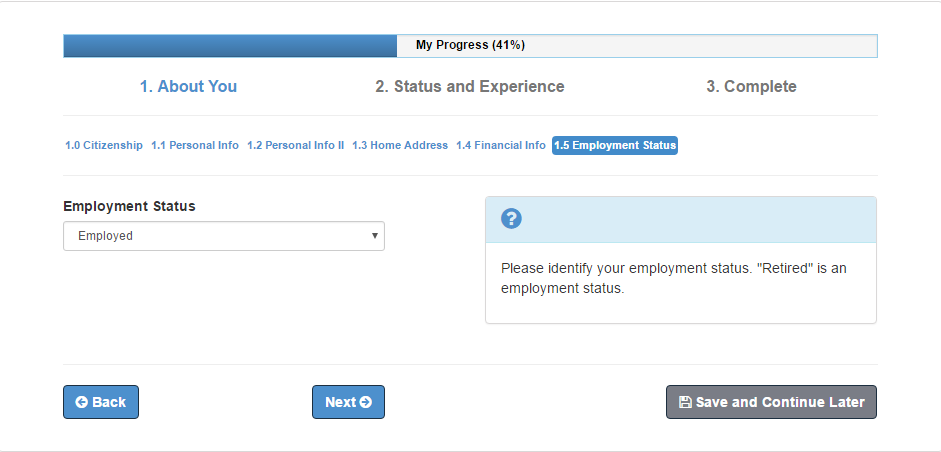
Task: Click the floppy disk save icon
Action: 685,402
